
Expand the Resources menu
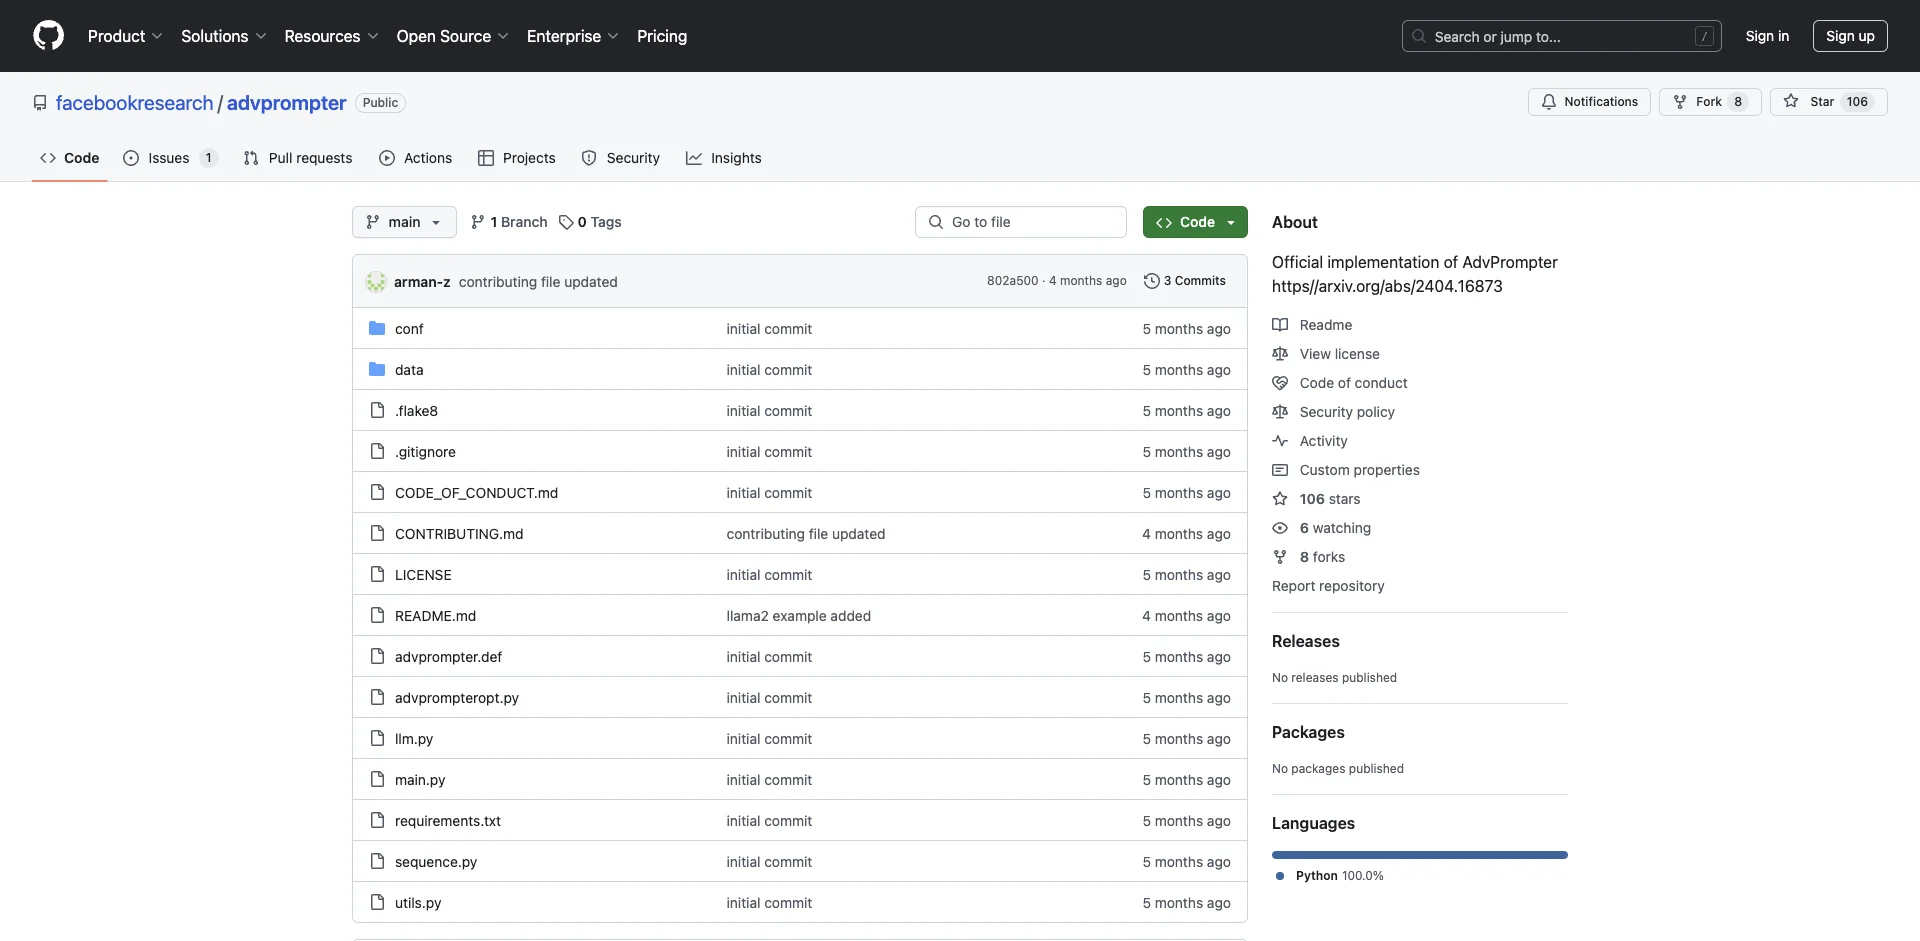point(331,36)
